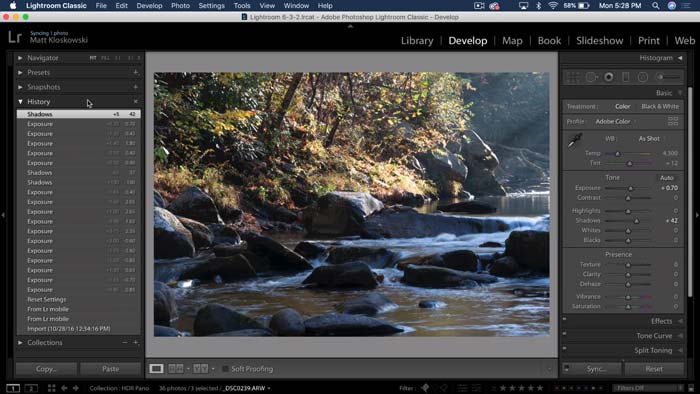
Task: Open Adobe Color profile dropdown
Action: tap(615, 121)
